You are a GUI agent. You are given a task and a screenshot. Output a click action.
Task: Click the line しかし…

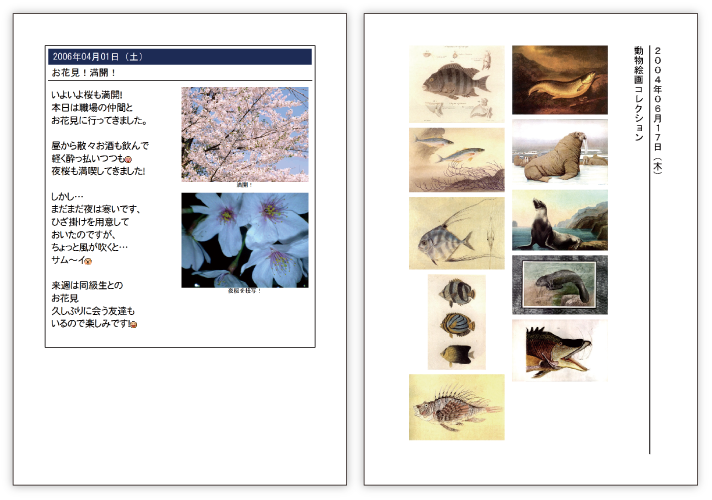click(x=67, y=197)
